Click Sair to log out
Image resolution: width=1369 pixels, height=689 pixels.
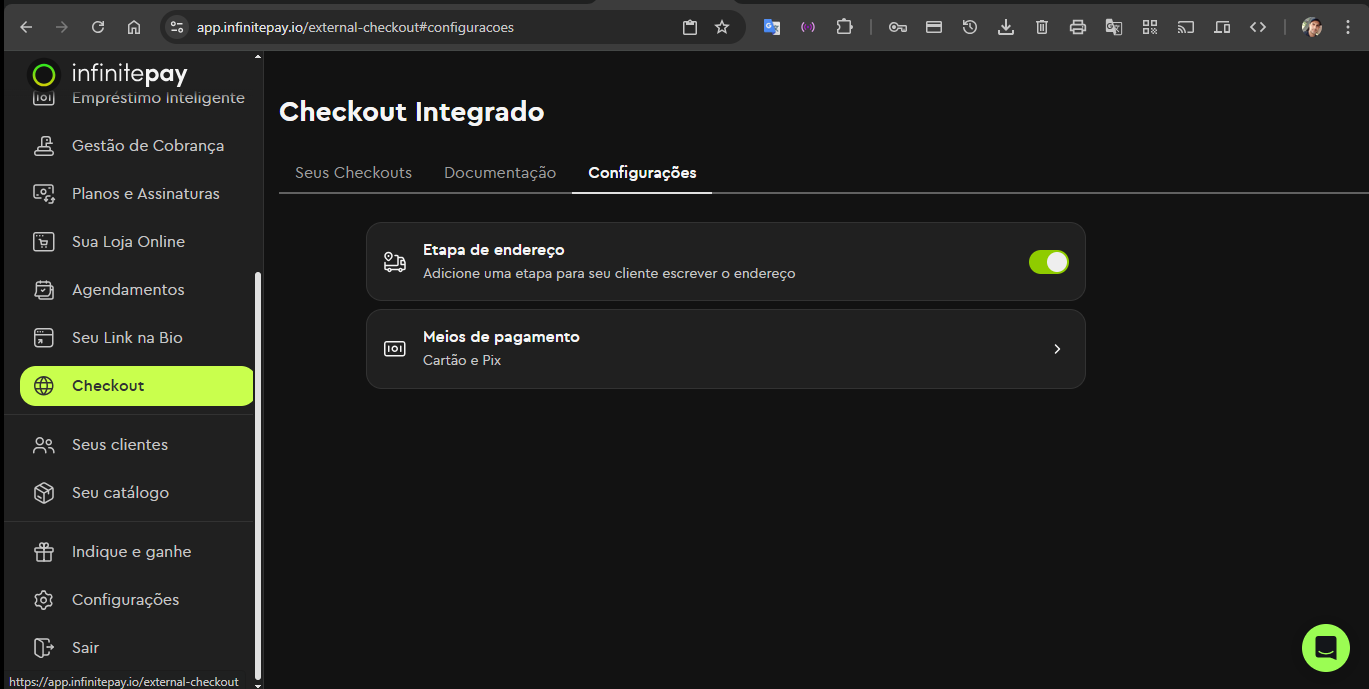pos(85,648)
